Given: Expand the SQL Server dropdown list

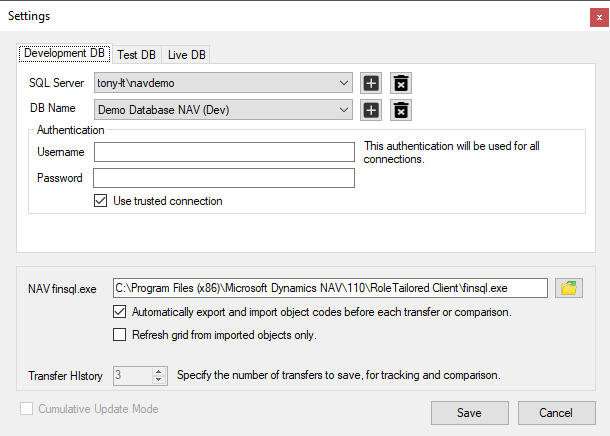Looking at the screenshot, I should (344, 83).
